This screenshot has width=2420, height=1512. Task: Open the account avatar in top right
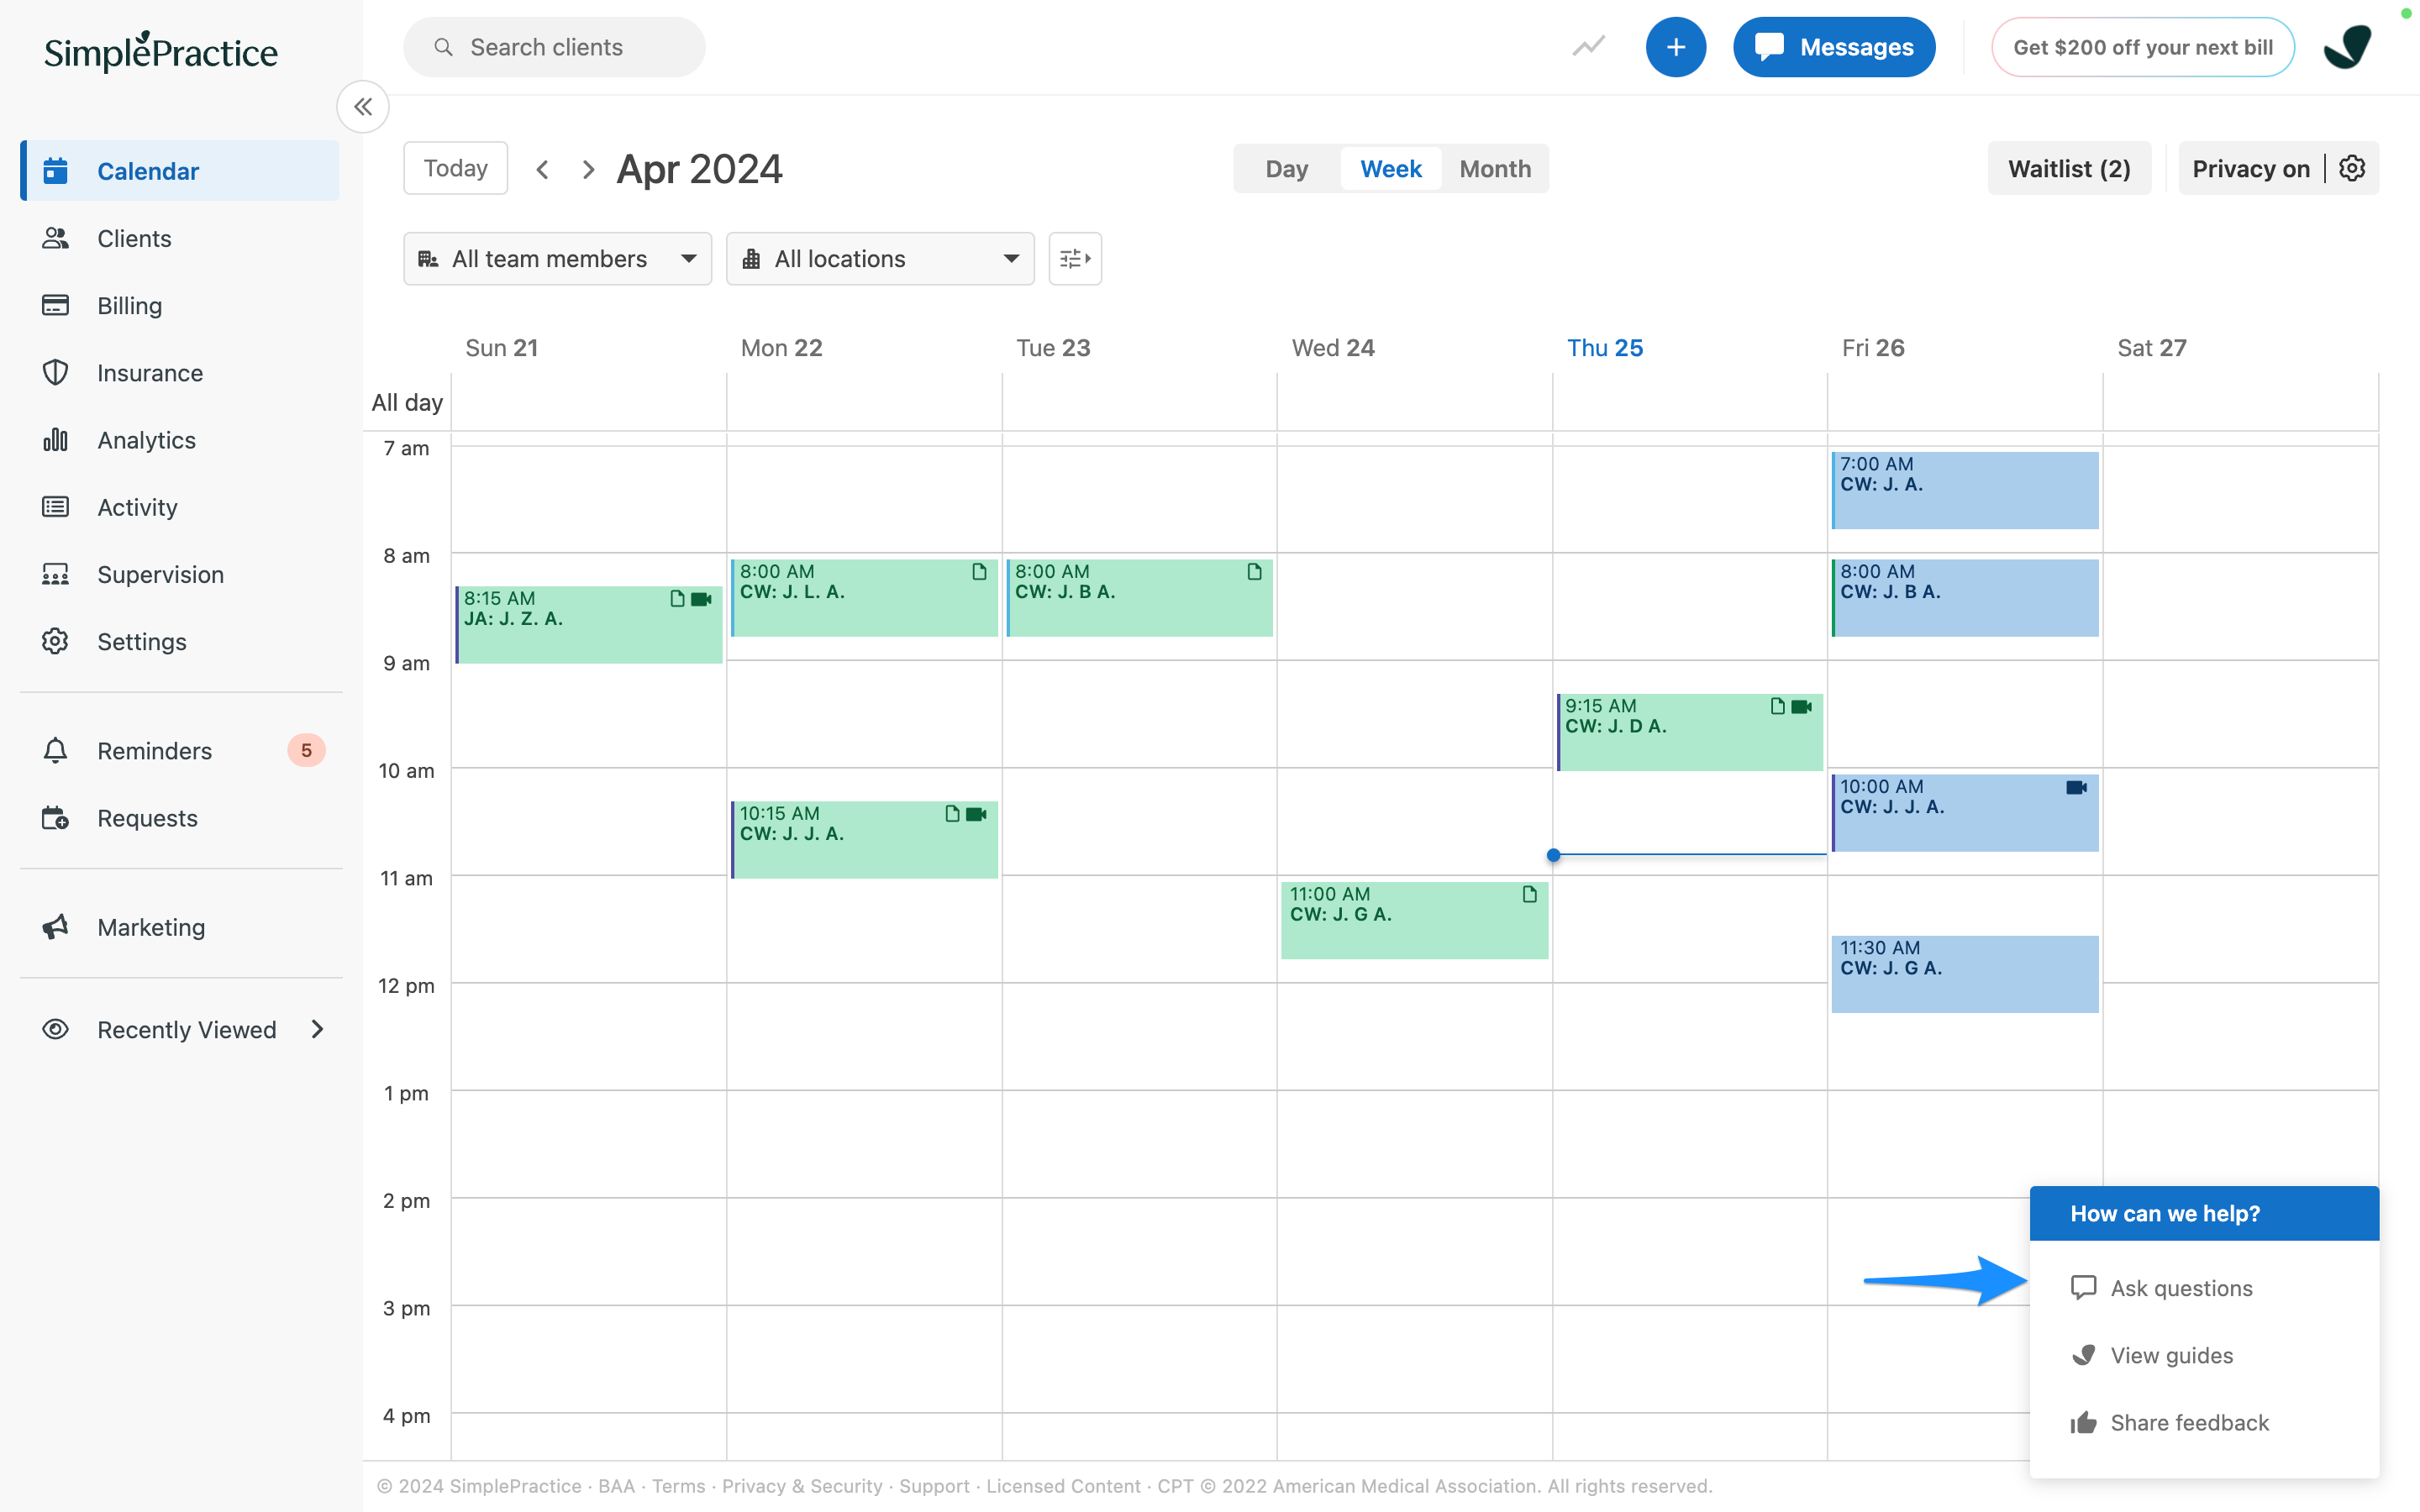2347,47
